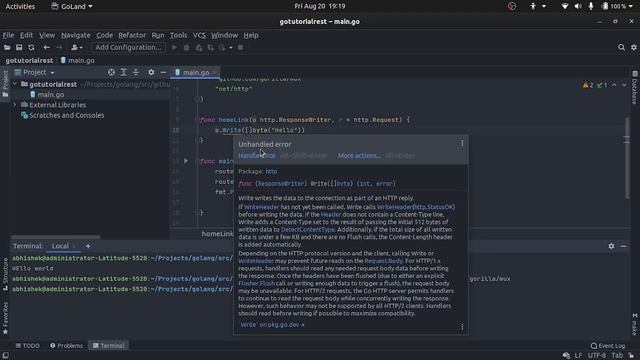Click the Search Everywhere magnifier icon
This screenshot has height=360, width=640.
click(x=621, y=47)
